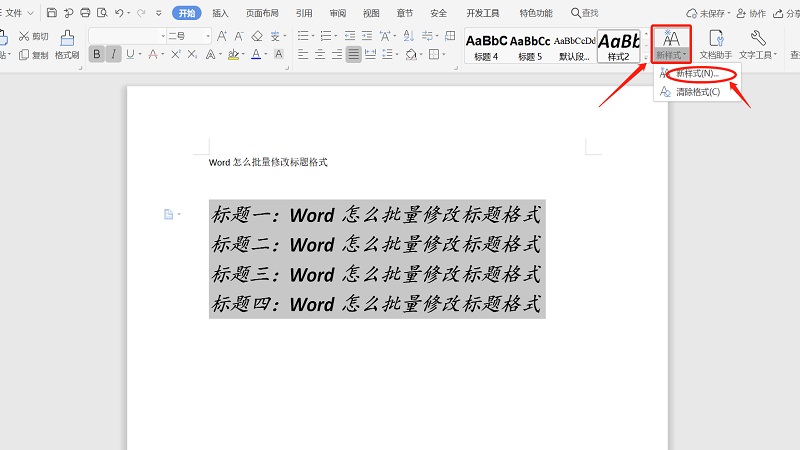Toggle justified text alignment button
This screenshot has height=450, width=800.
pyautogui.click(x=354, y=54)
